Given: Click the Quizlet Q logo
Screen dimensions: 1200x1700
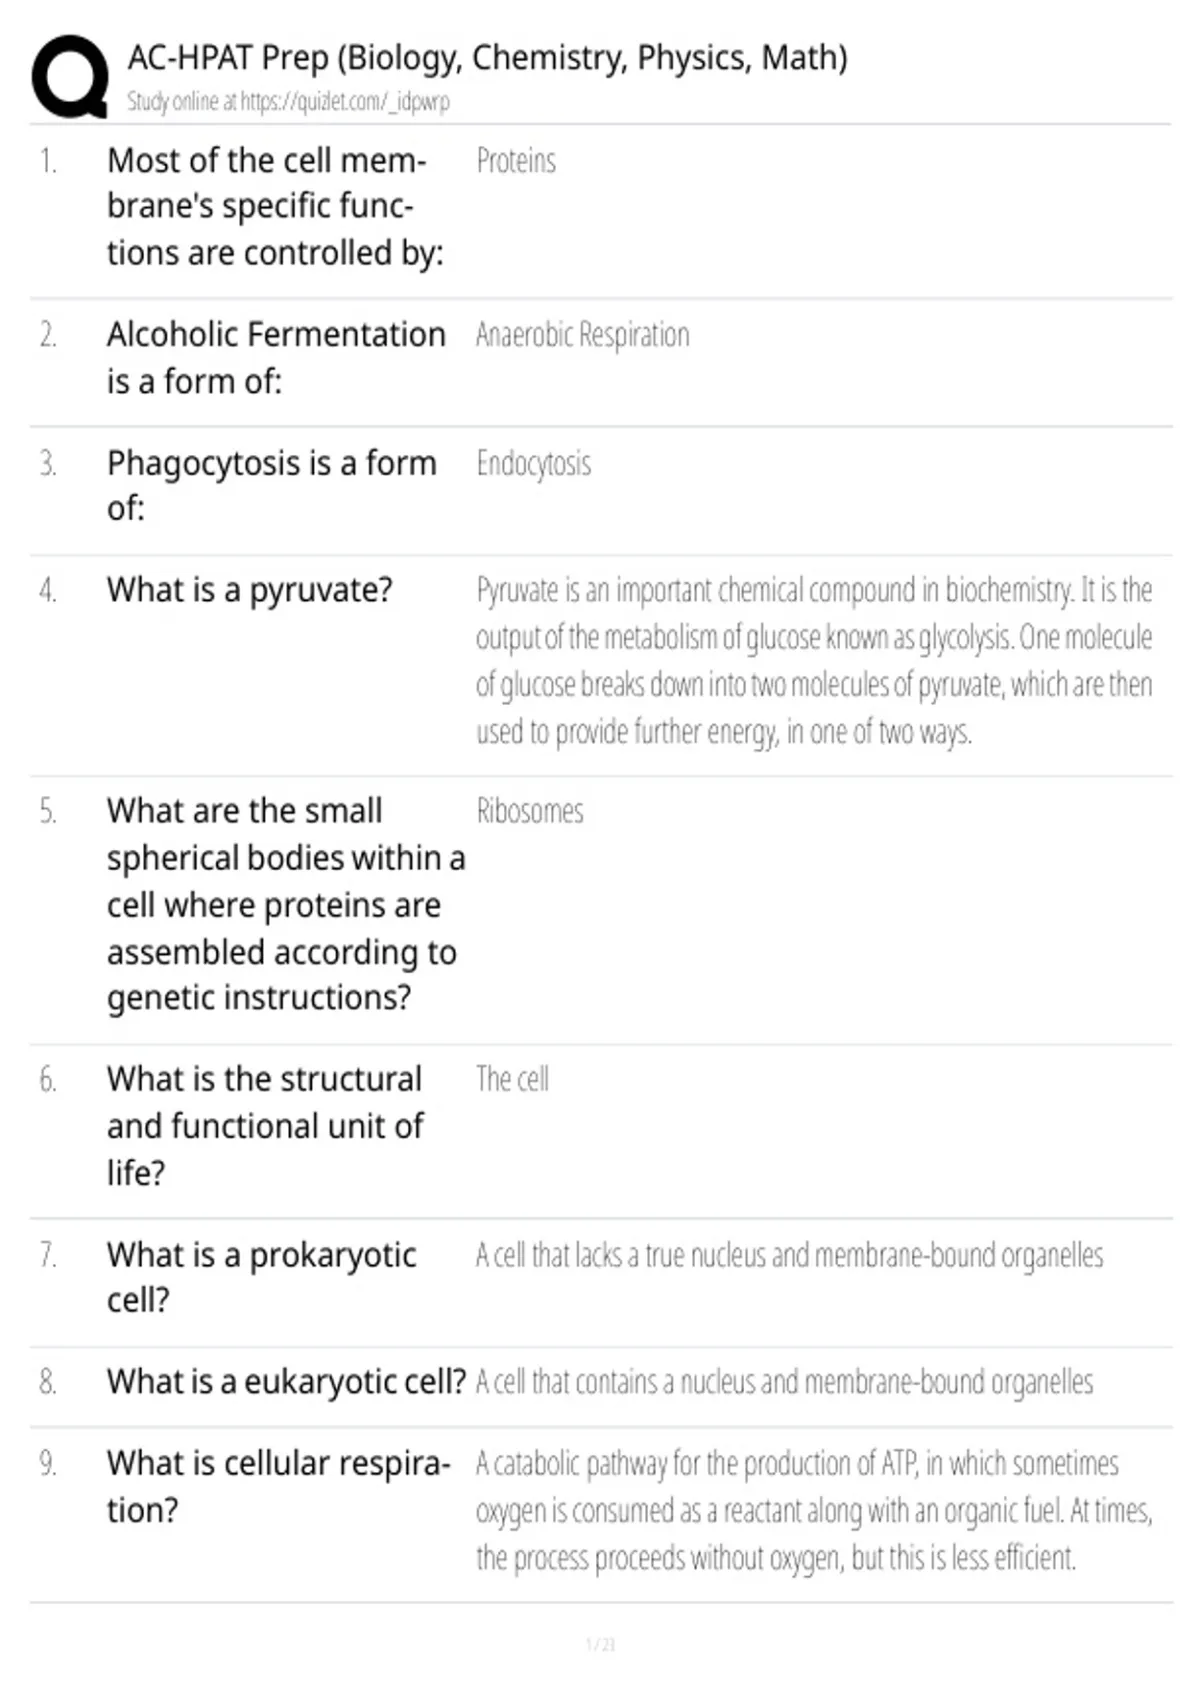Looking at the screenshot, I should (70, 77).
